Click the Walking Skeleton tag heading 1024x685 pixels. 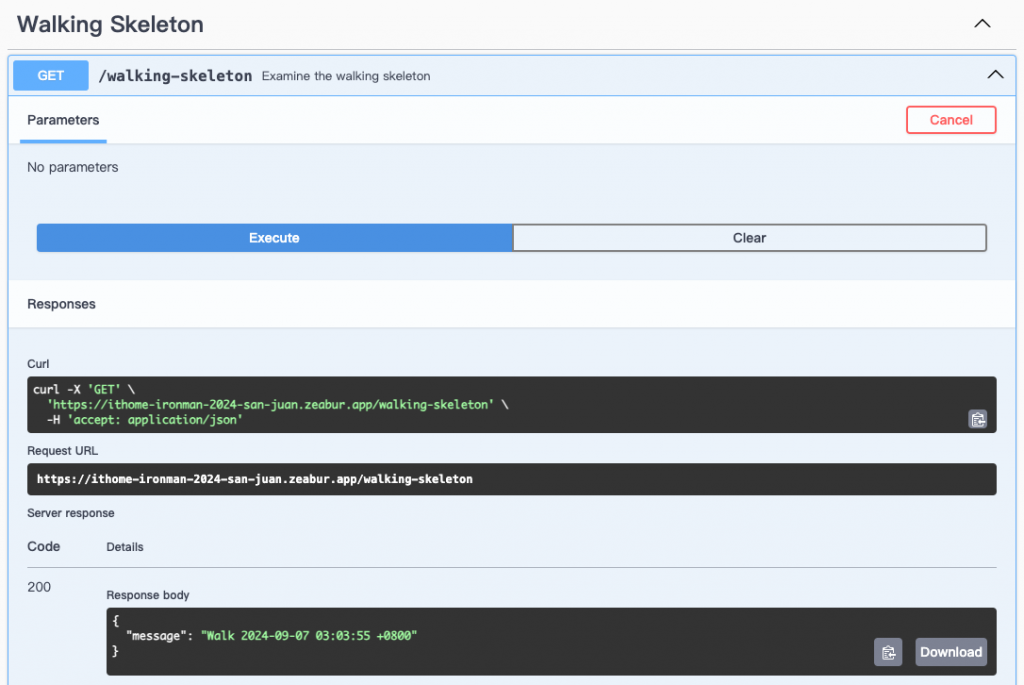[x=110, y=24]
